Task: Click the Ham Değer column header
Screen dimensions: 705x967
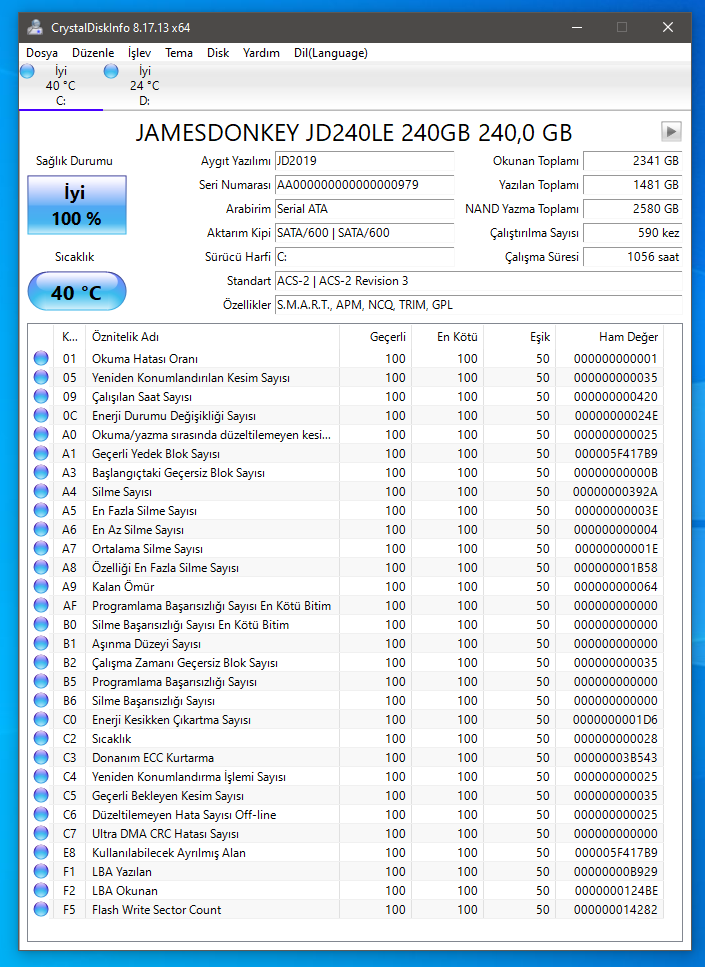Action: coord(609,337)
